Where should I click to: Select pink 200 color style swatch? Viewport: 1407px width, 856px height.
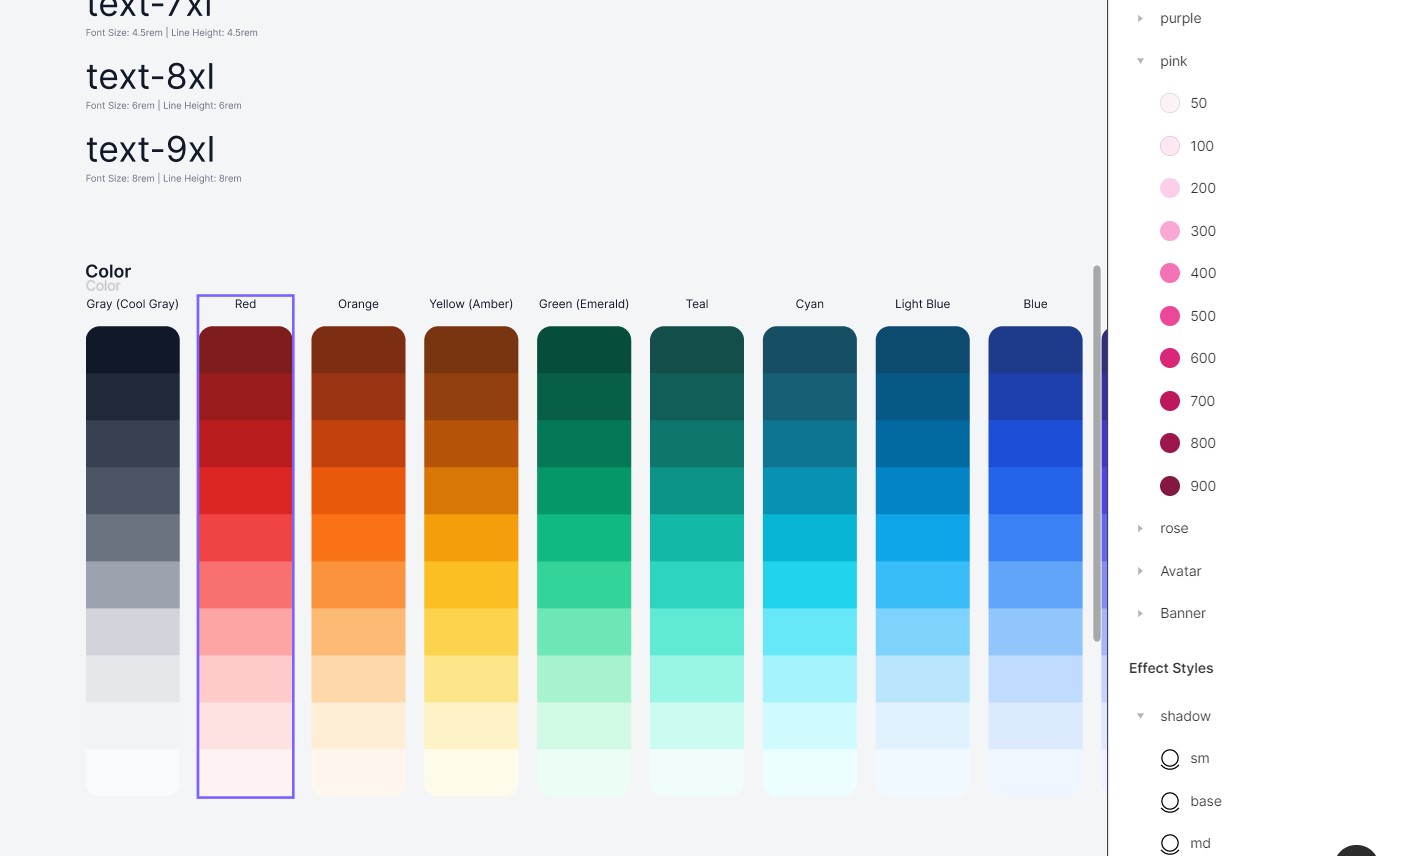tap(1170, 188)
